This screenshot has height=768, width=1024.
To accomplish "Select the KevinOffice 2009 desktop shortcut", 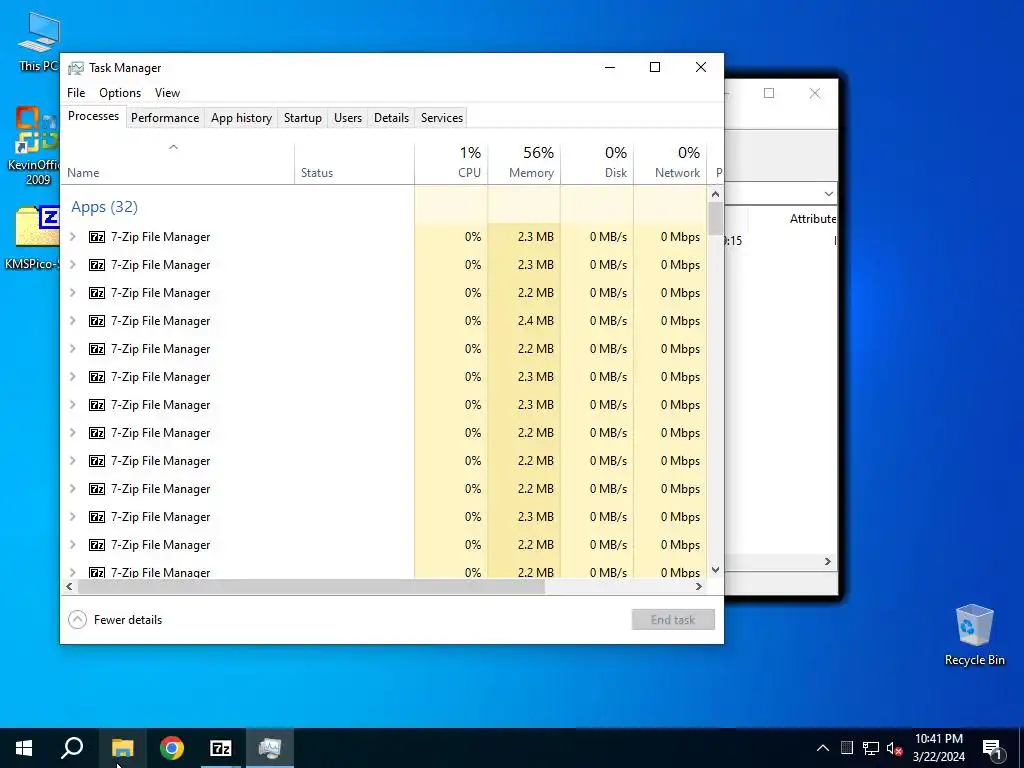I will coord(36,145).
